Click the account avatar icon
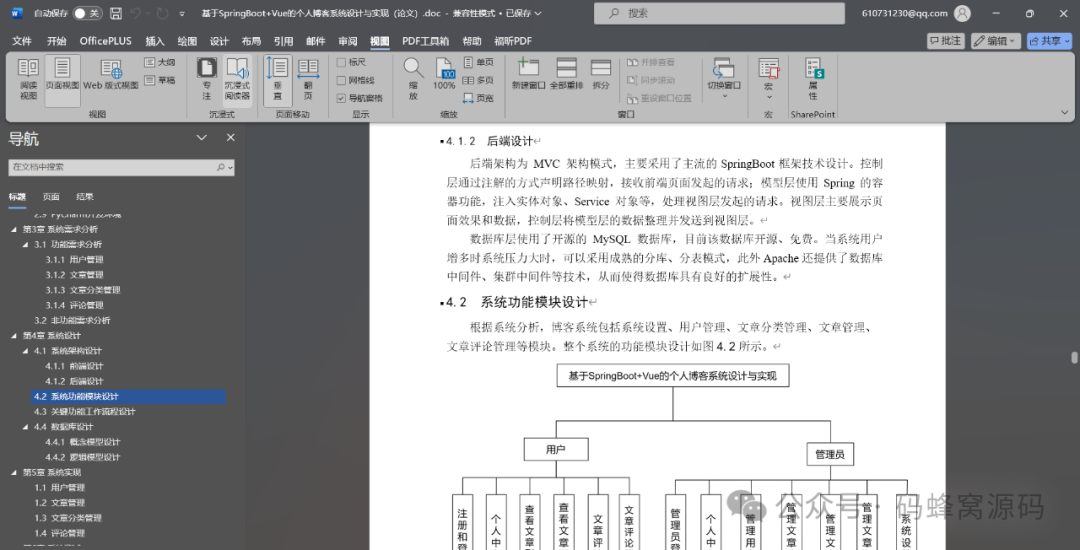Screen dimensions: 1080x550 [x=962, y=13]
